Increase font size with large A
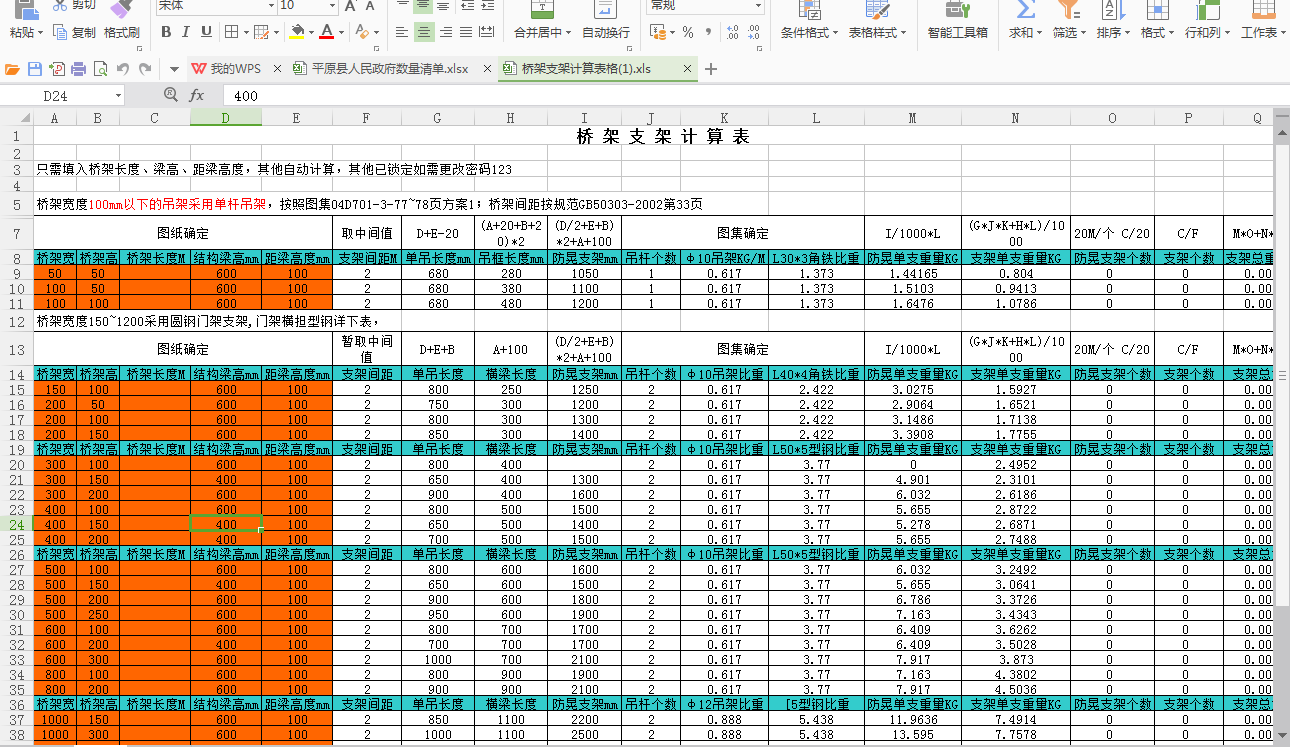The height and width of the screenshot is (747, 1290). click(x=351, y=6)
